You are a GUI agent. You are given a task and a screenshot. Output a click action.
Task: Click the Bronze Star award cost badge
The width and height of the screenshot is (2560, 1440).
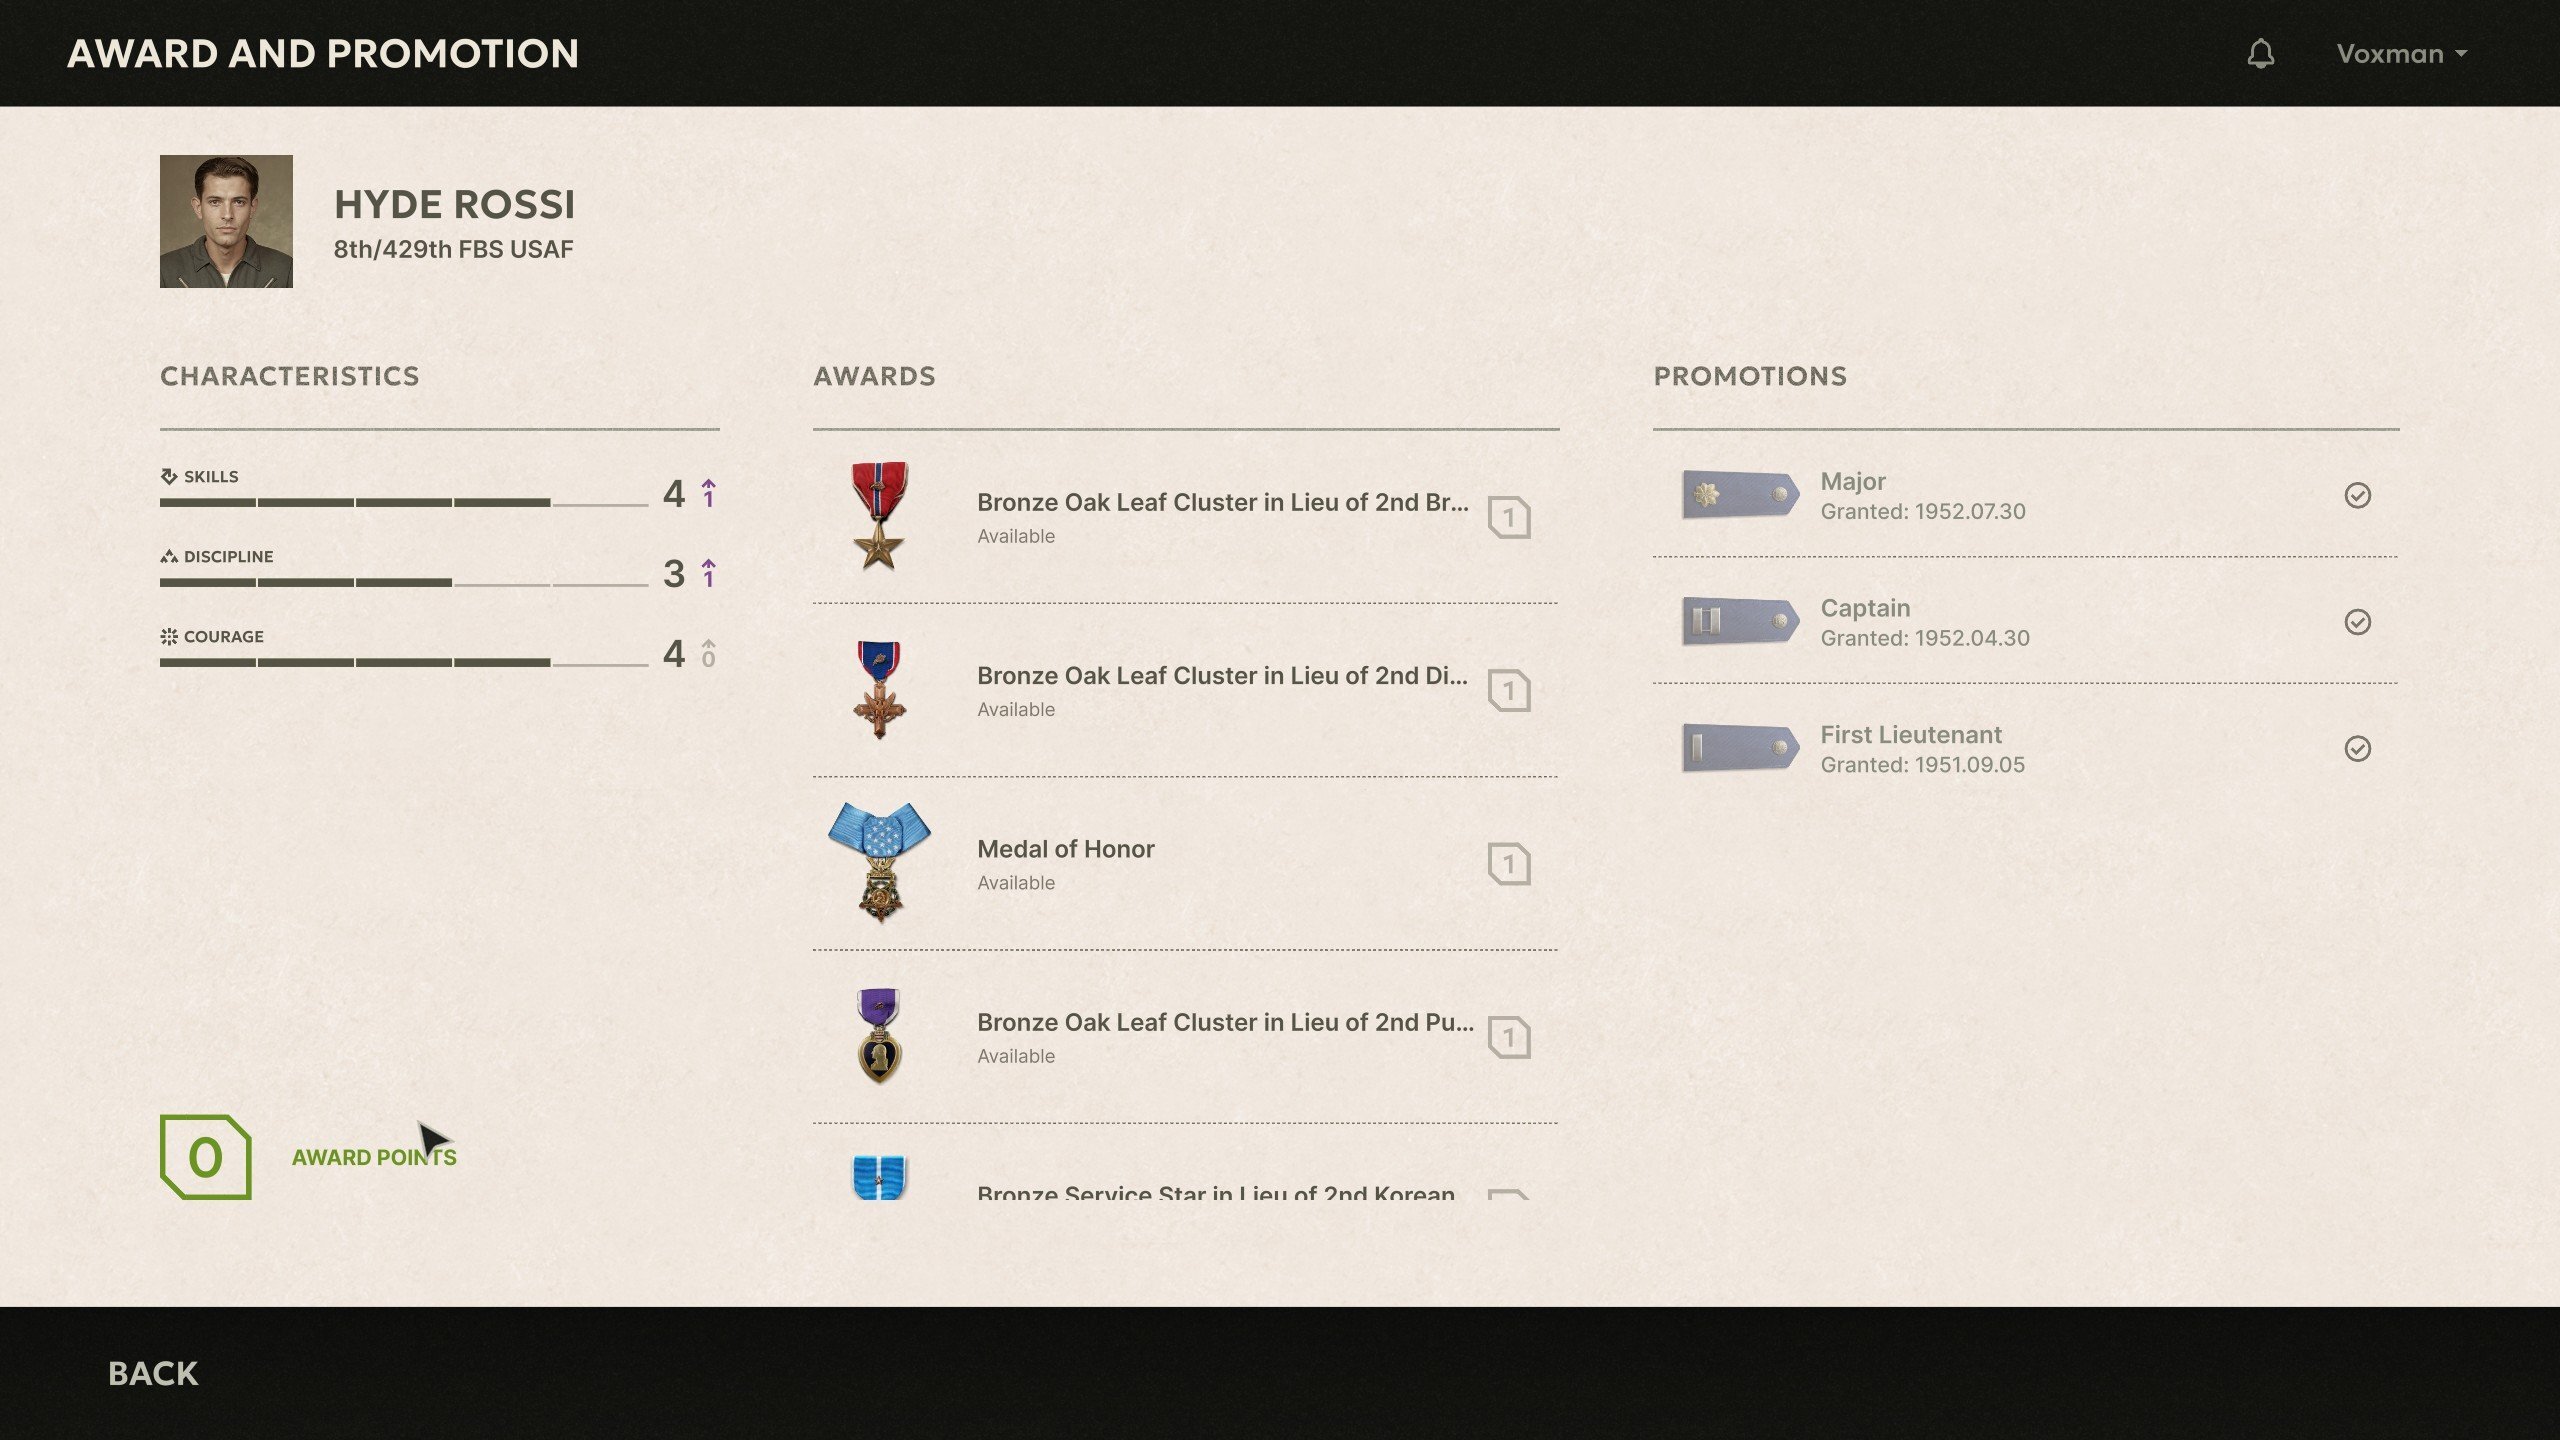pyautogui.click(x=1509, y=517)
